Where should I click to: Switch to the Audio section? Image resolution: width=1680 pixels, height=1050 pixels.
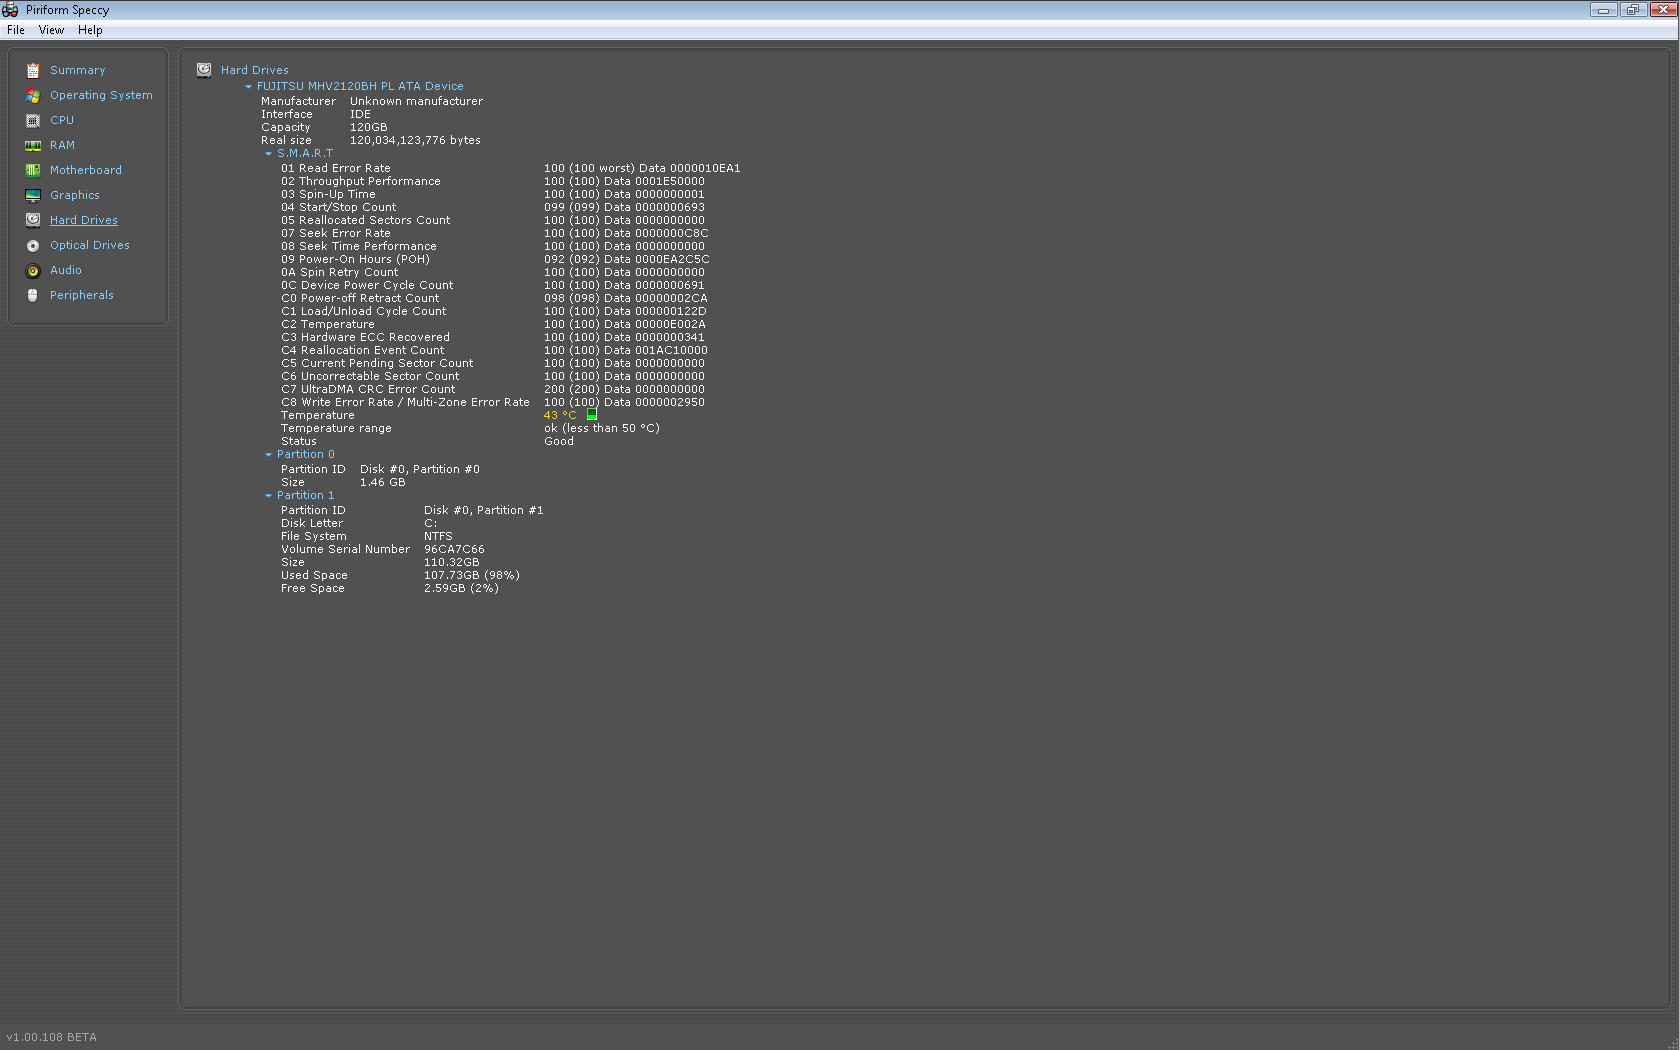66,270
